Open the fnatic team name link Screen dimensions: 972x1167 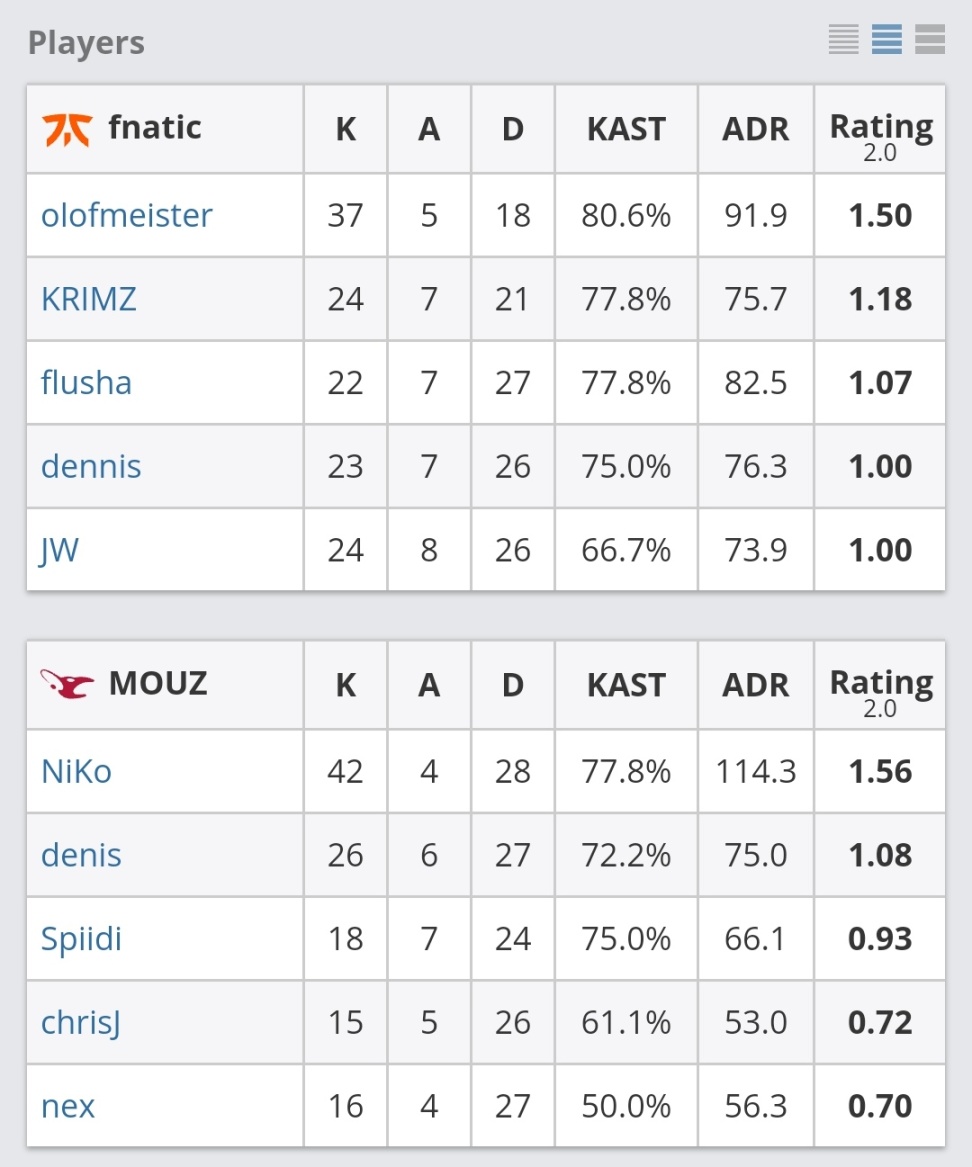155,128
